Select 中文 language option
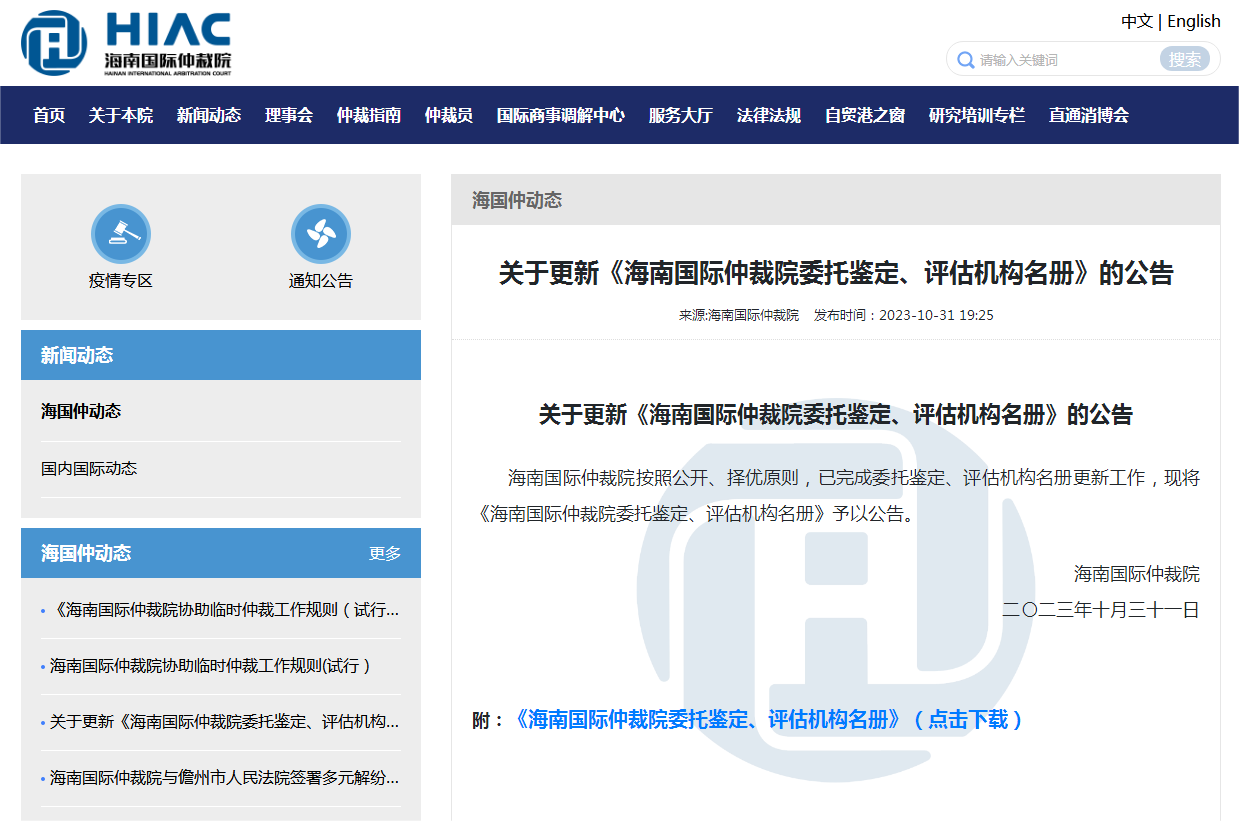This screenshot has width=1239, height=821. (x=1136, y=21)
